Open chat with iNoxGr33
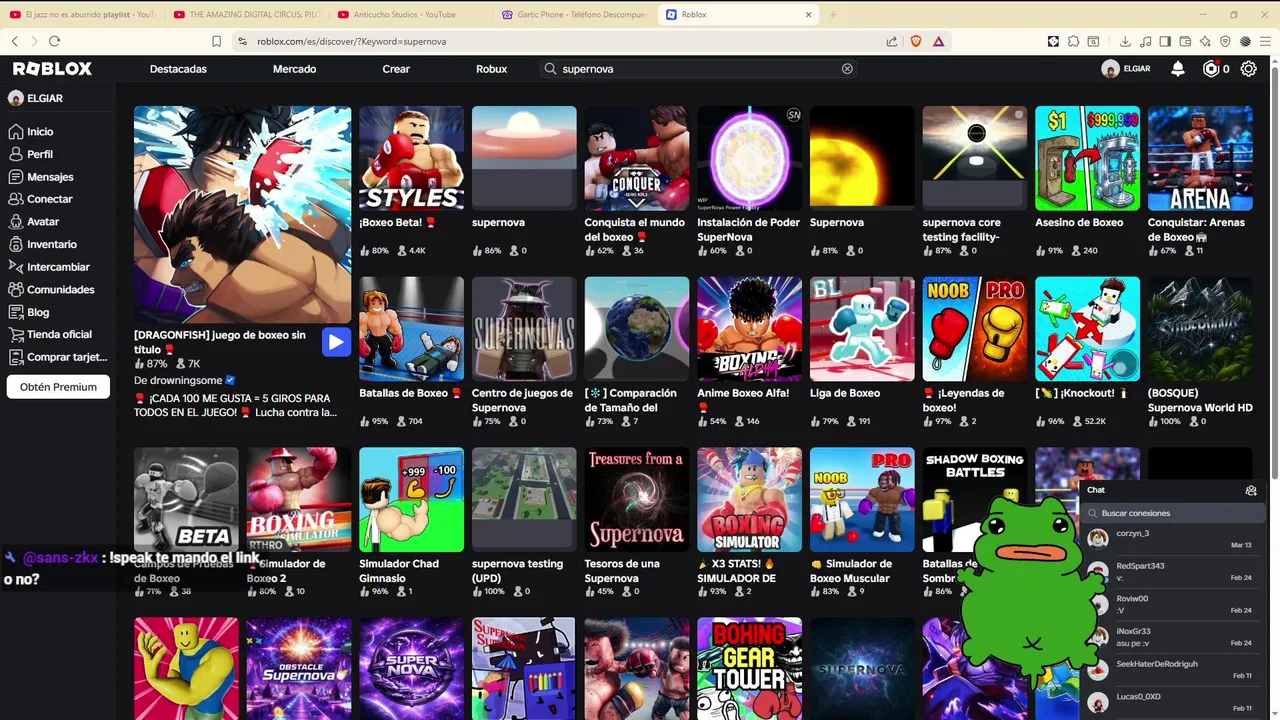1280x720 pixels. pyautogui.click(x=1172, y=637)
